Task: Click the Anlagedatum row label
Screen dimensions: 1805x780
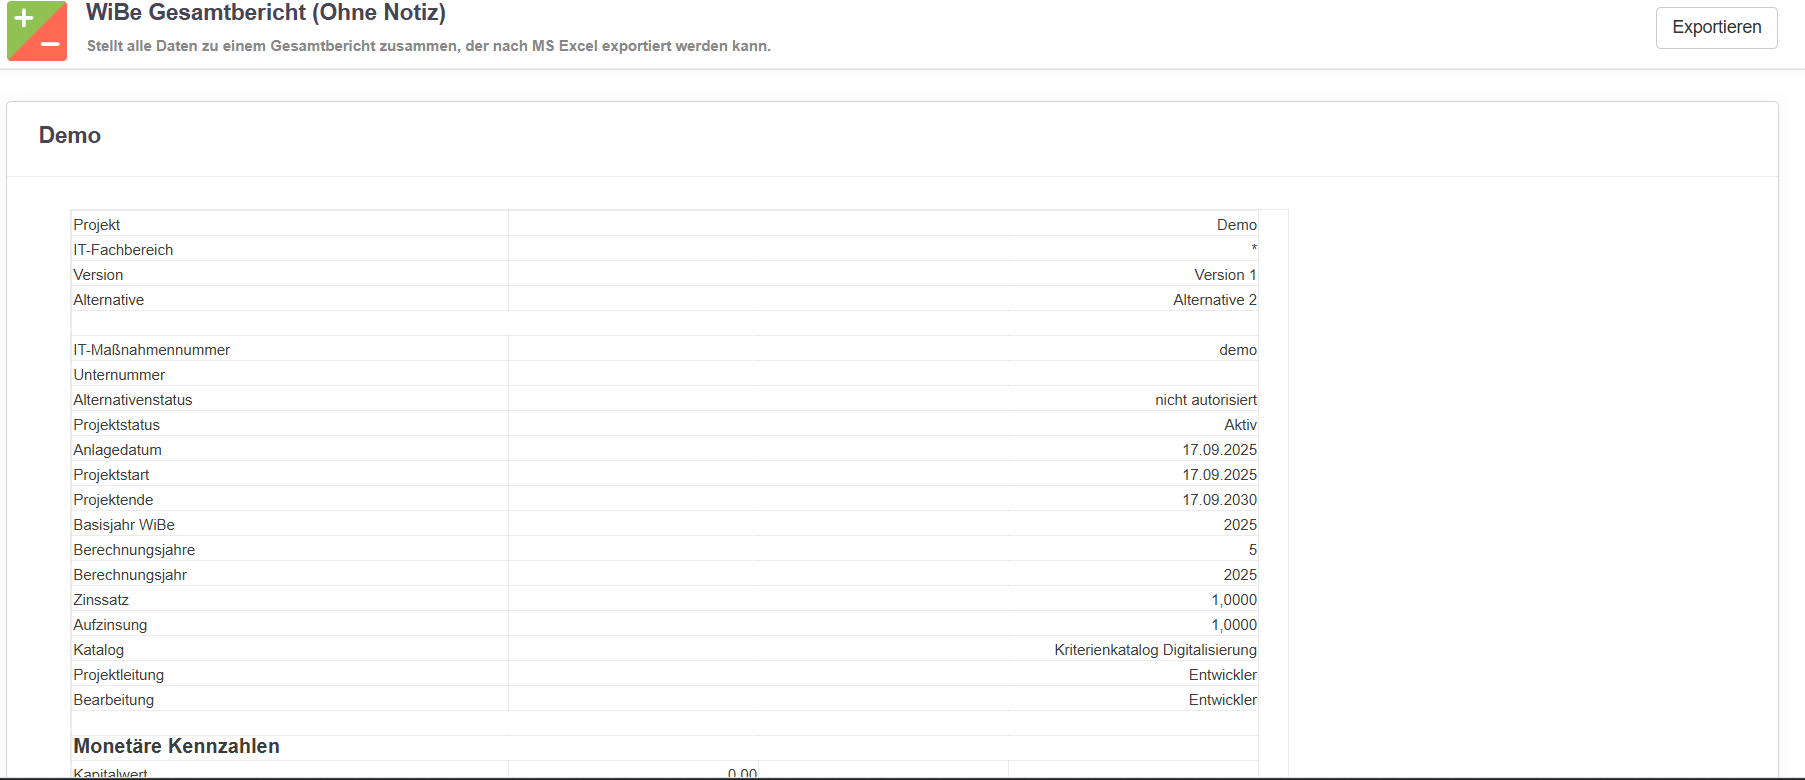Action: tap(117, 450)
